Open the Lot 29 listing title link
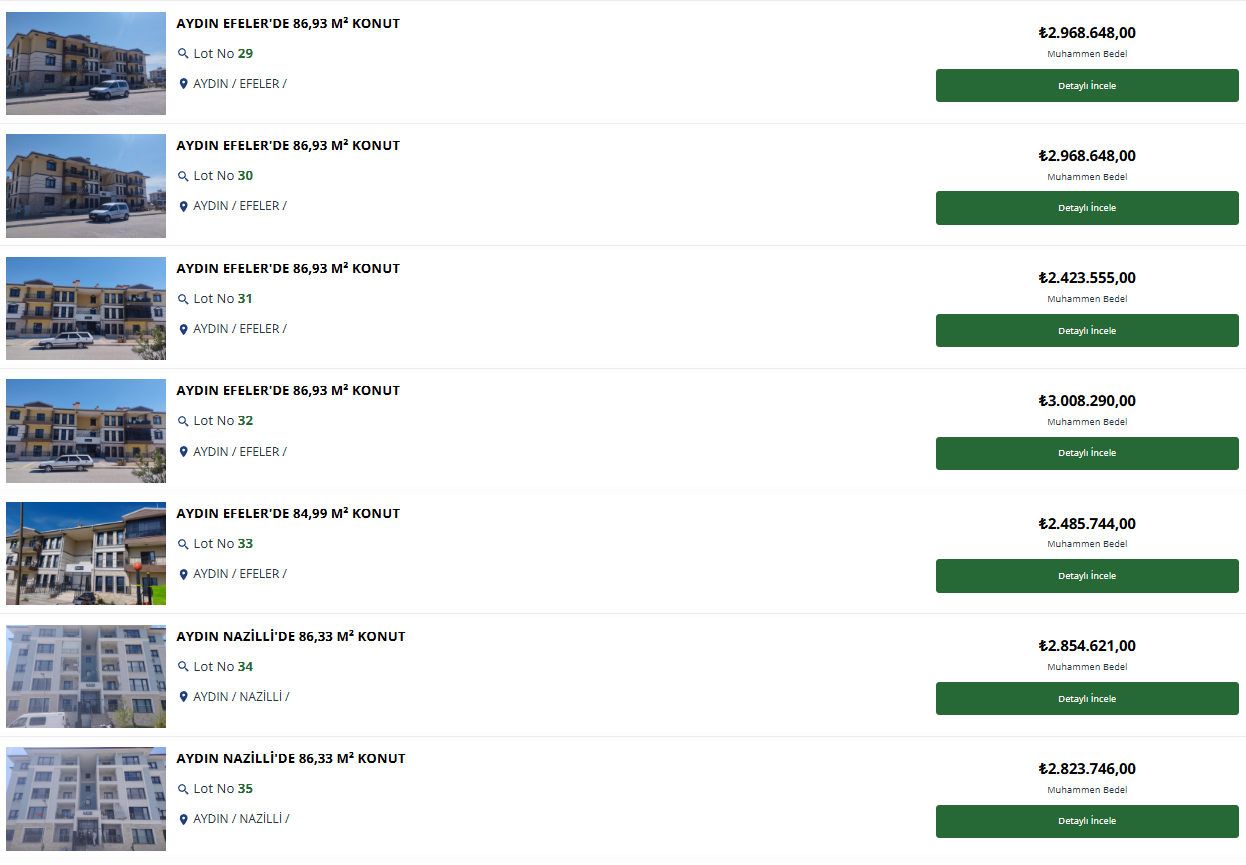The height and width of the screenshot is (865, 1246). tap(288, 23)
